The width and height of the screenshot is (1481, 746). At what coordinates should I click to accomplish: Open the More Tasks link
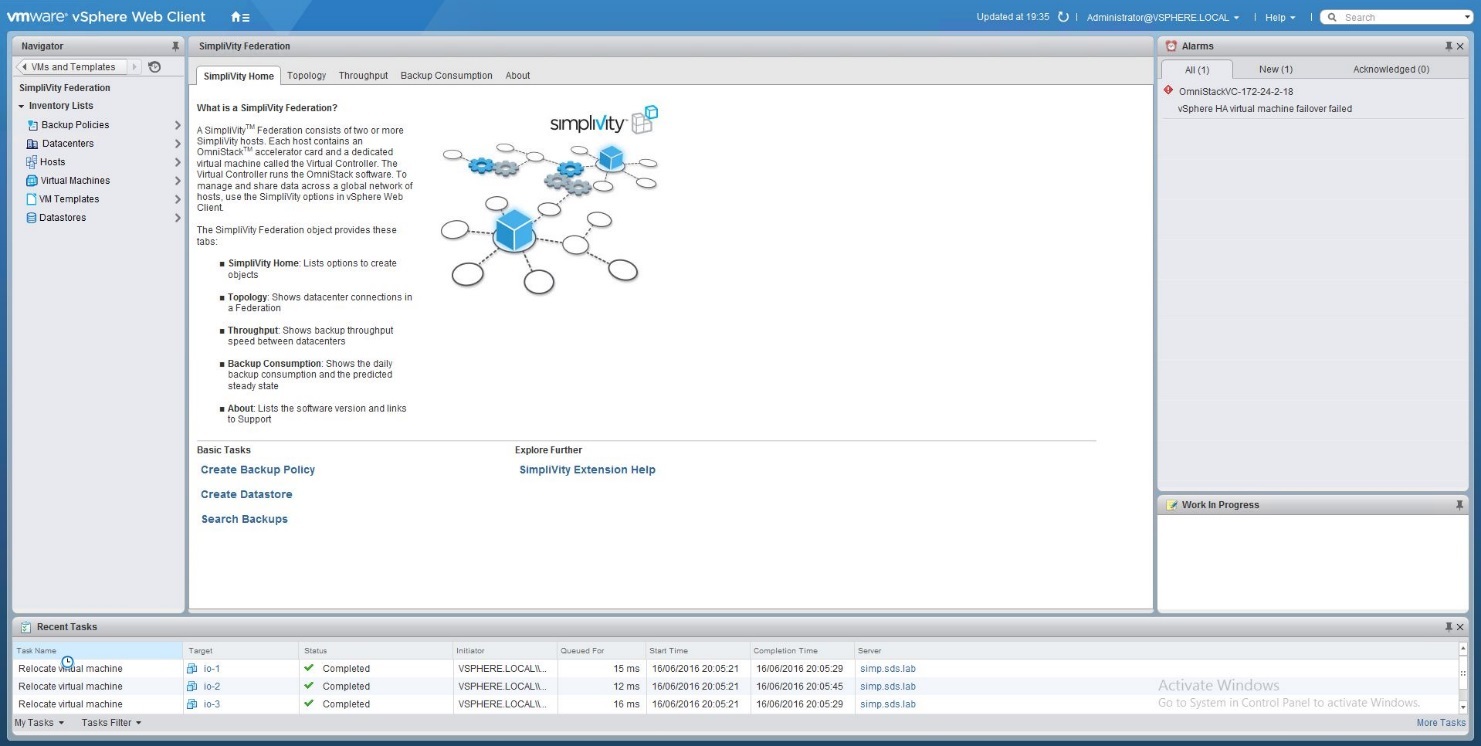(1441, 723)
